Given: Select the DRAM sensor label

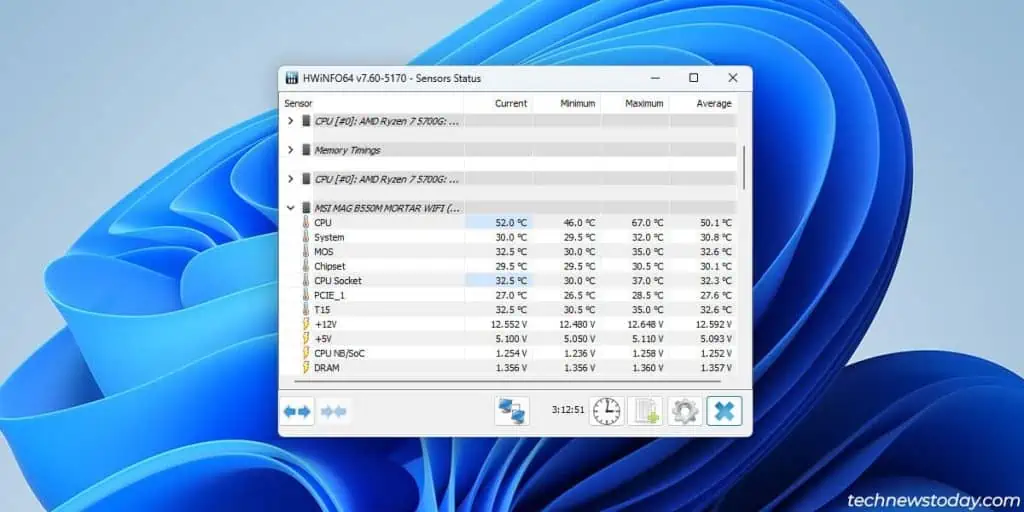Looking at the screenshot, I should (326, 368).
